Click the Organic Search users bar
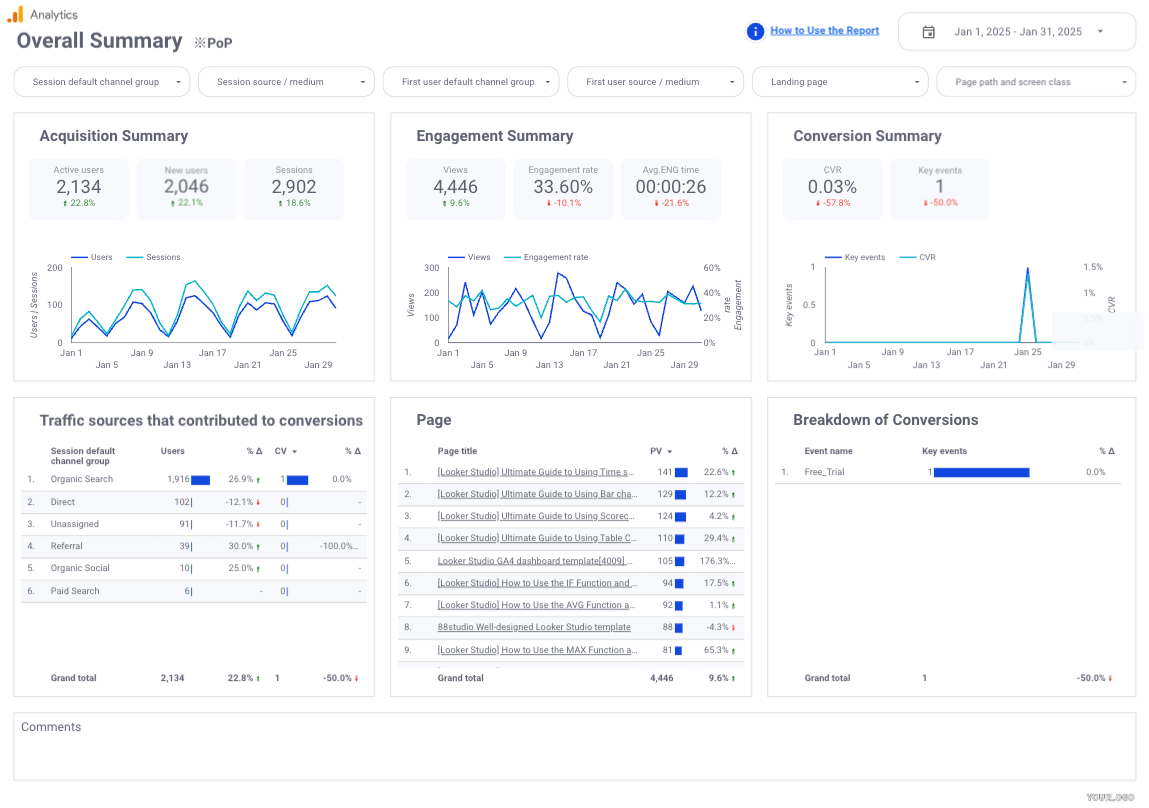Screen dimensions: 1149x808 200,480
